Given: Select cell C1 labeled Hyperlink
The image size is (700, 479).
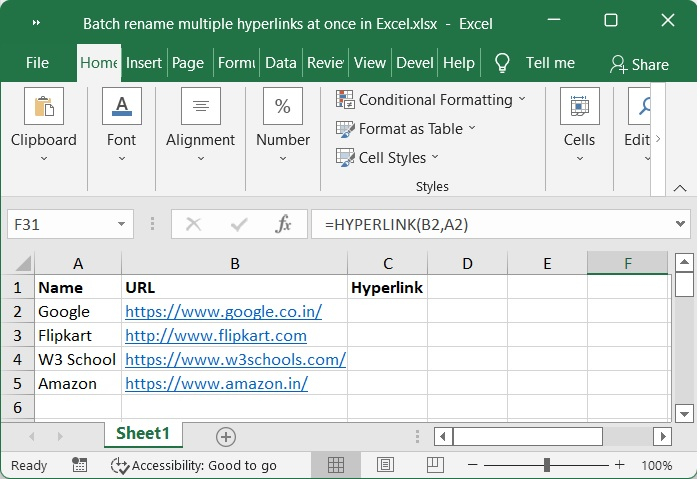Looking at the screenshot, I should [387, 288].
